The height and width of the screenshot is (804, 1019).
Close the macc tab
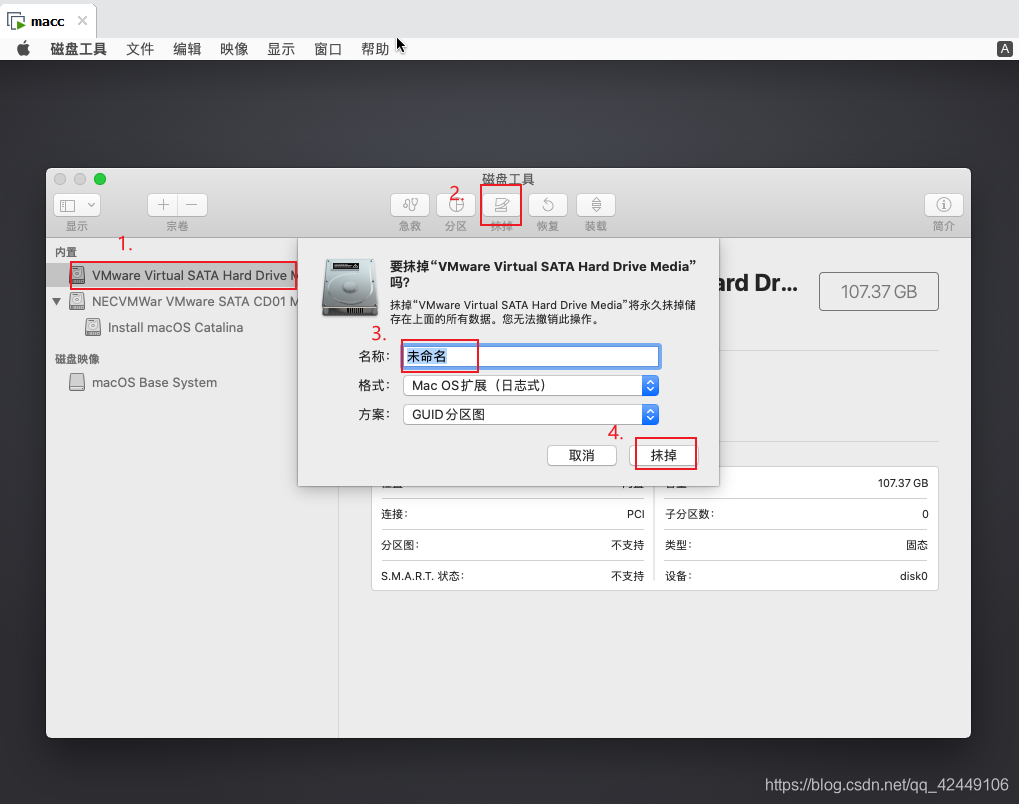click(83, 21)
